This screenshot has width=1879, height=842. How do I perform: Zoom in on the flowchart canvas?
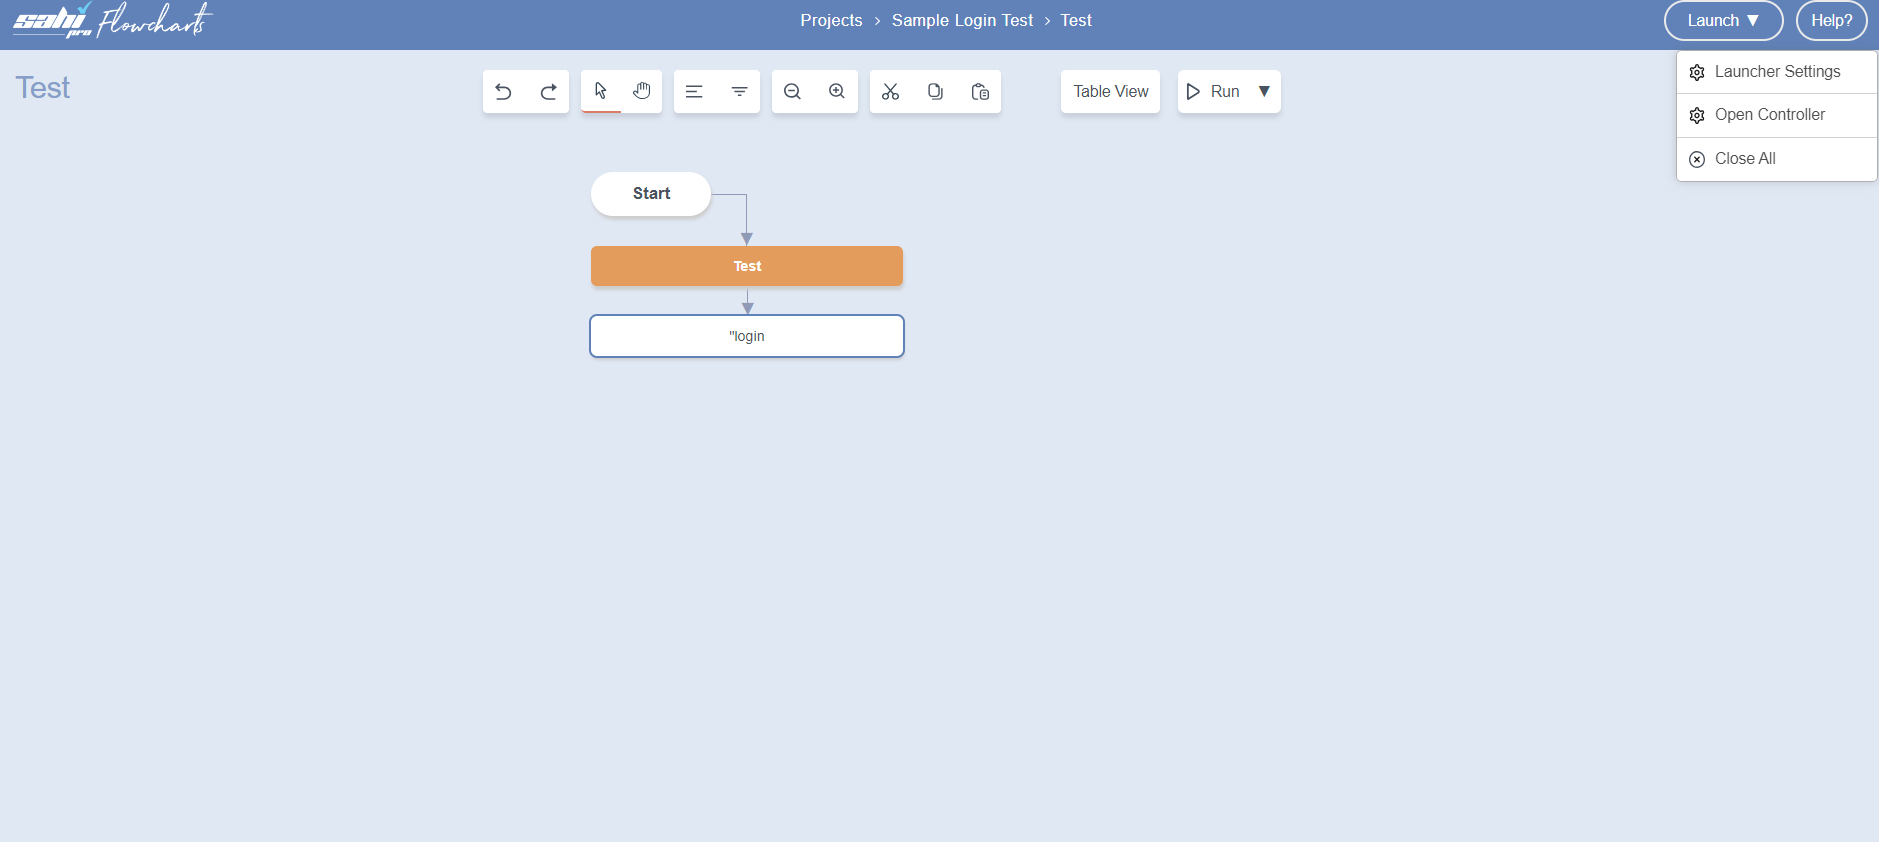(x=837, y=92)
